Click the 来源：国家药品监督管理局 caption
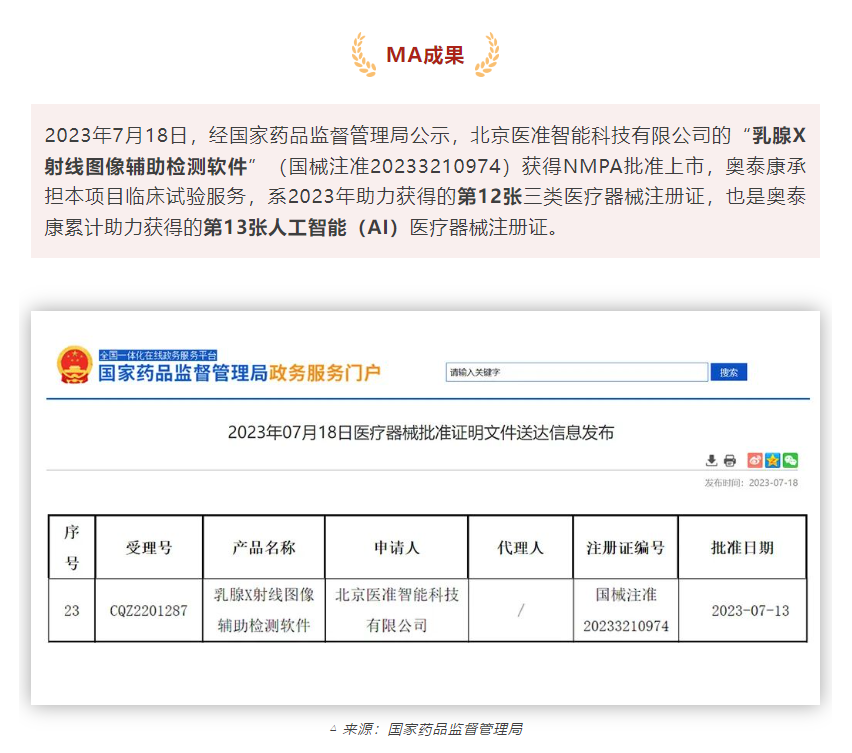The image size is (852, 753). click(432, 729)
